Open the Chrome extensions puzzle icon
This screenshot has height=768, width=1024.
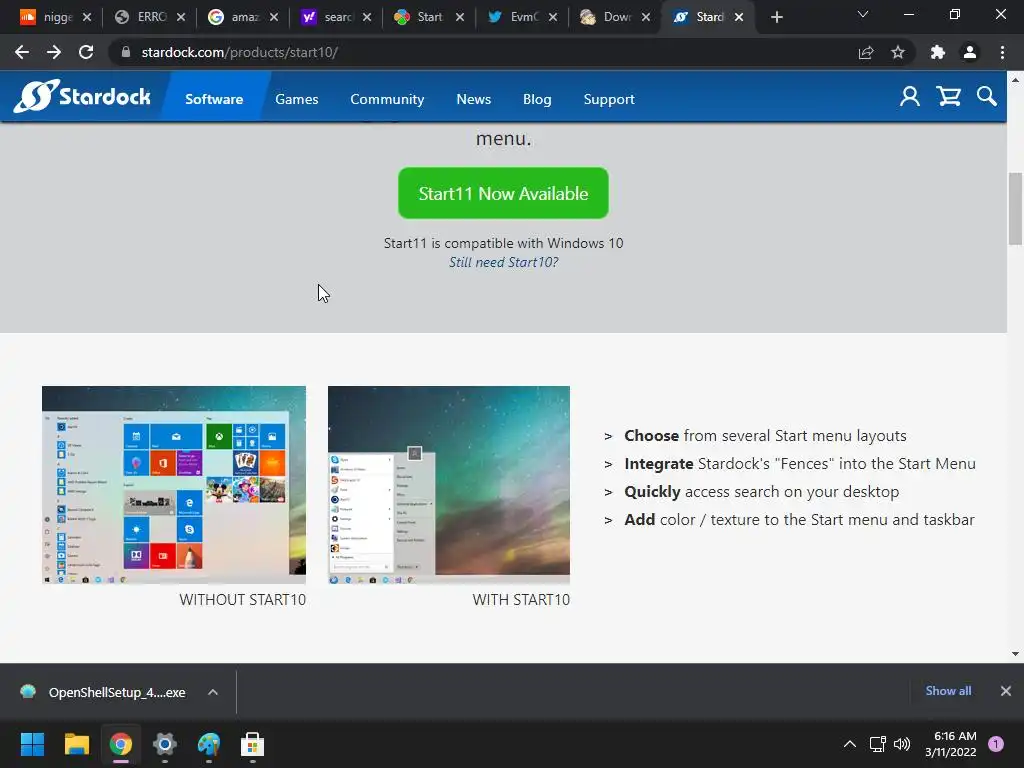click(938, 52)
